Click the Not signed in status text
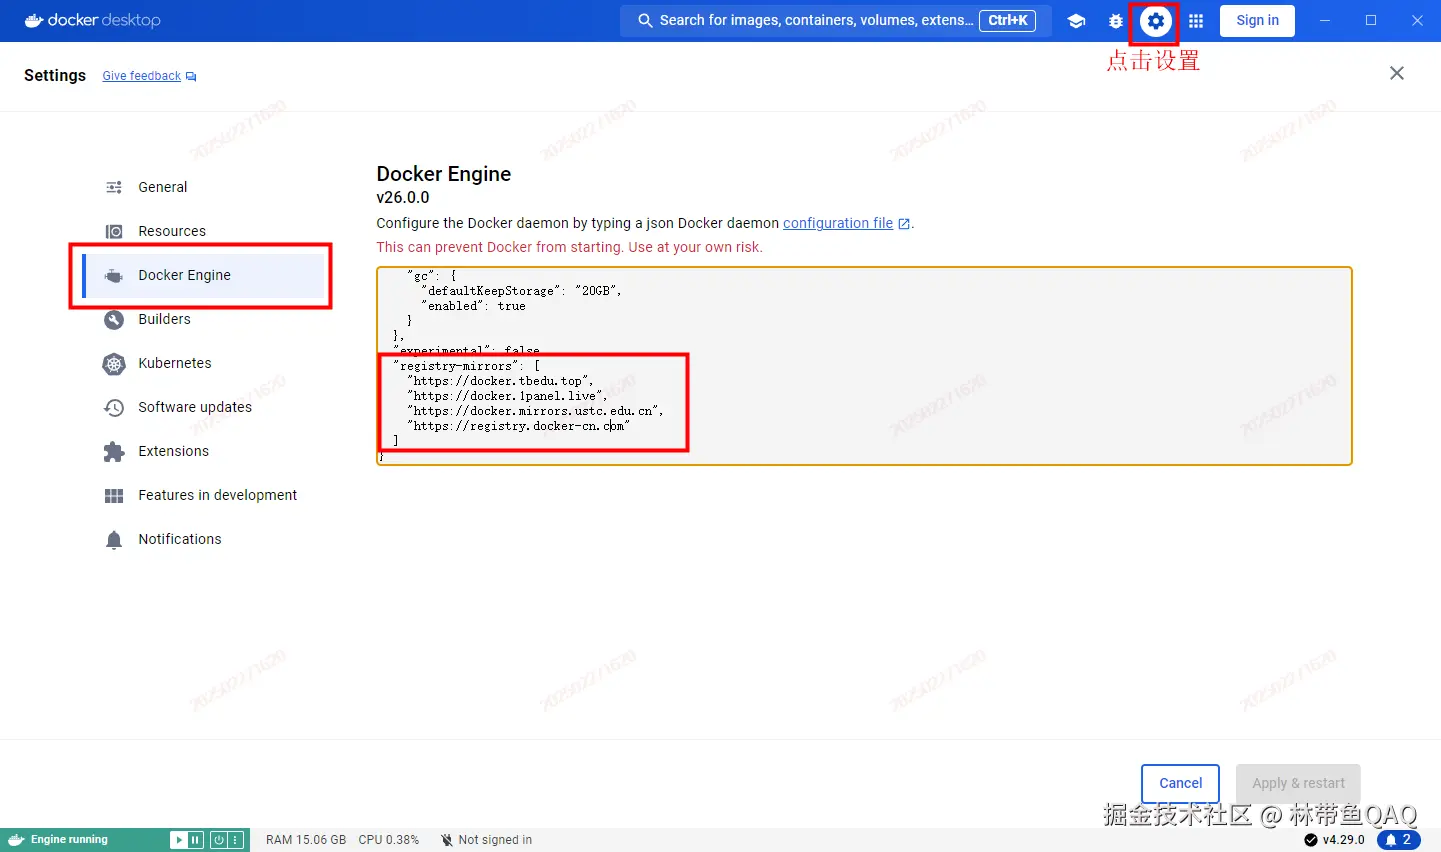The height and width of the screenshot is (852, 1441). click(495, 840)
